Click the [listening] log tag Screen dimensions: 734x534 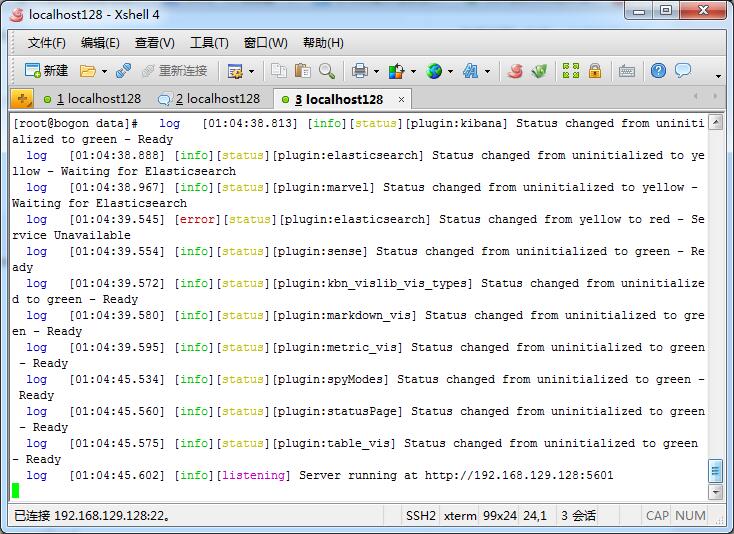pyautogui.click(x=253, y=475)
